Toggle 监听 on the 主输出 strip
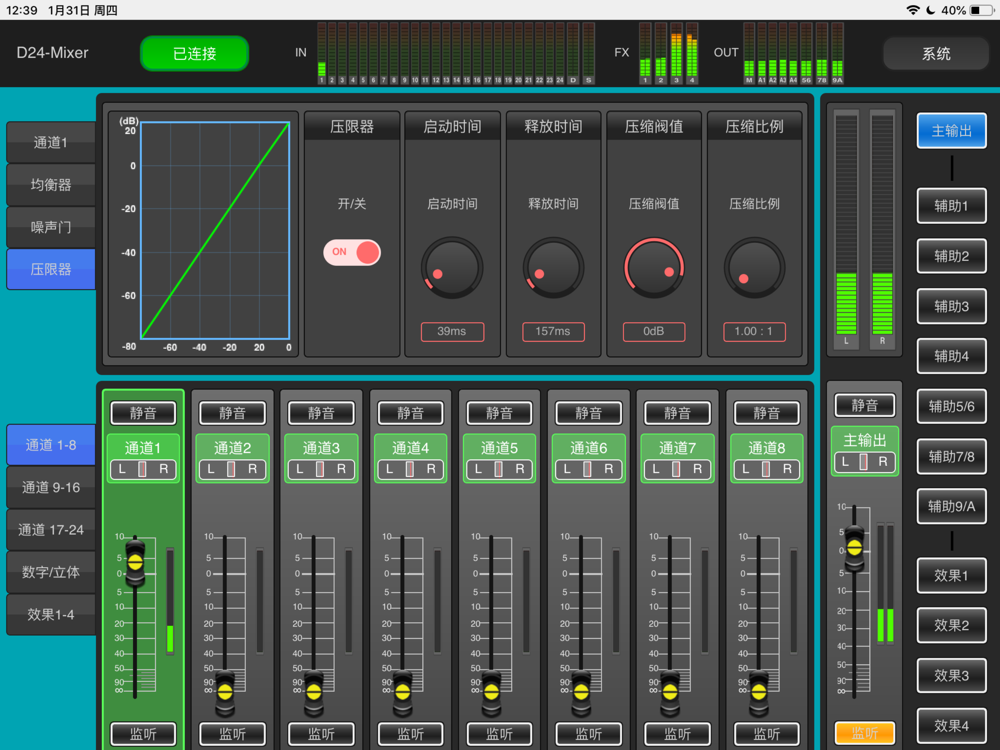 click(864, 733)
